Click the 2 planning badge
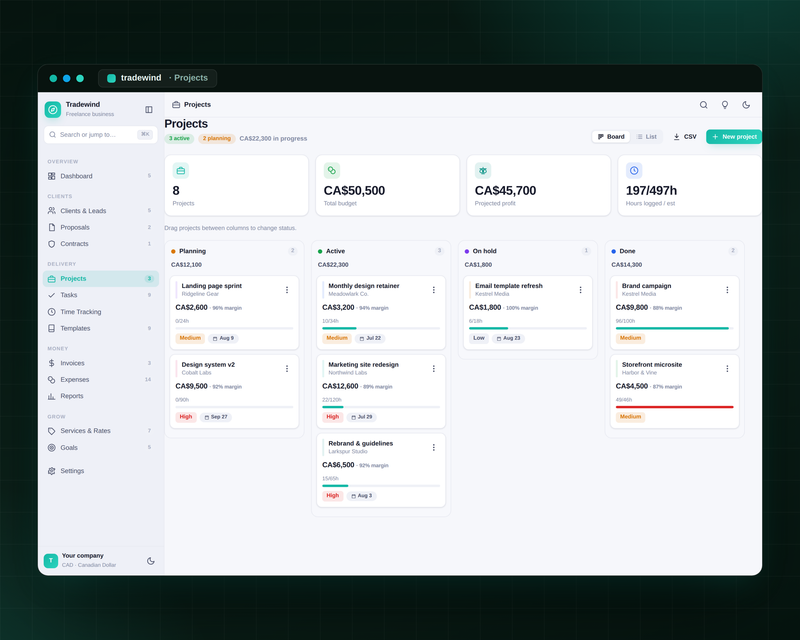Screen dimensions: 800x640 217,138
